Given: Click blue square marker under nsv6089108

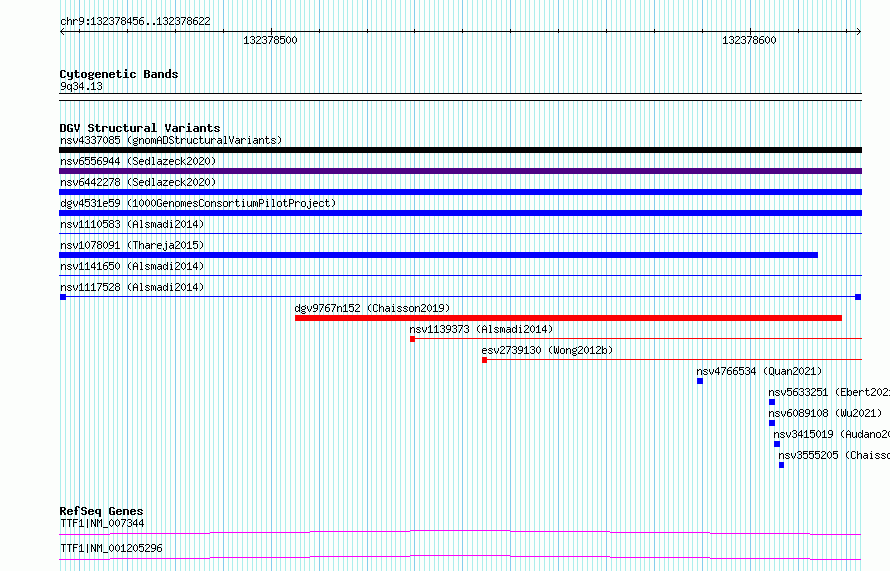Looking at the screenshot, I should (x=772, y=423).
